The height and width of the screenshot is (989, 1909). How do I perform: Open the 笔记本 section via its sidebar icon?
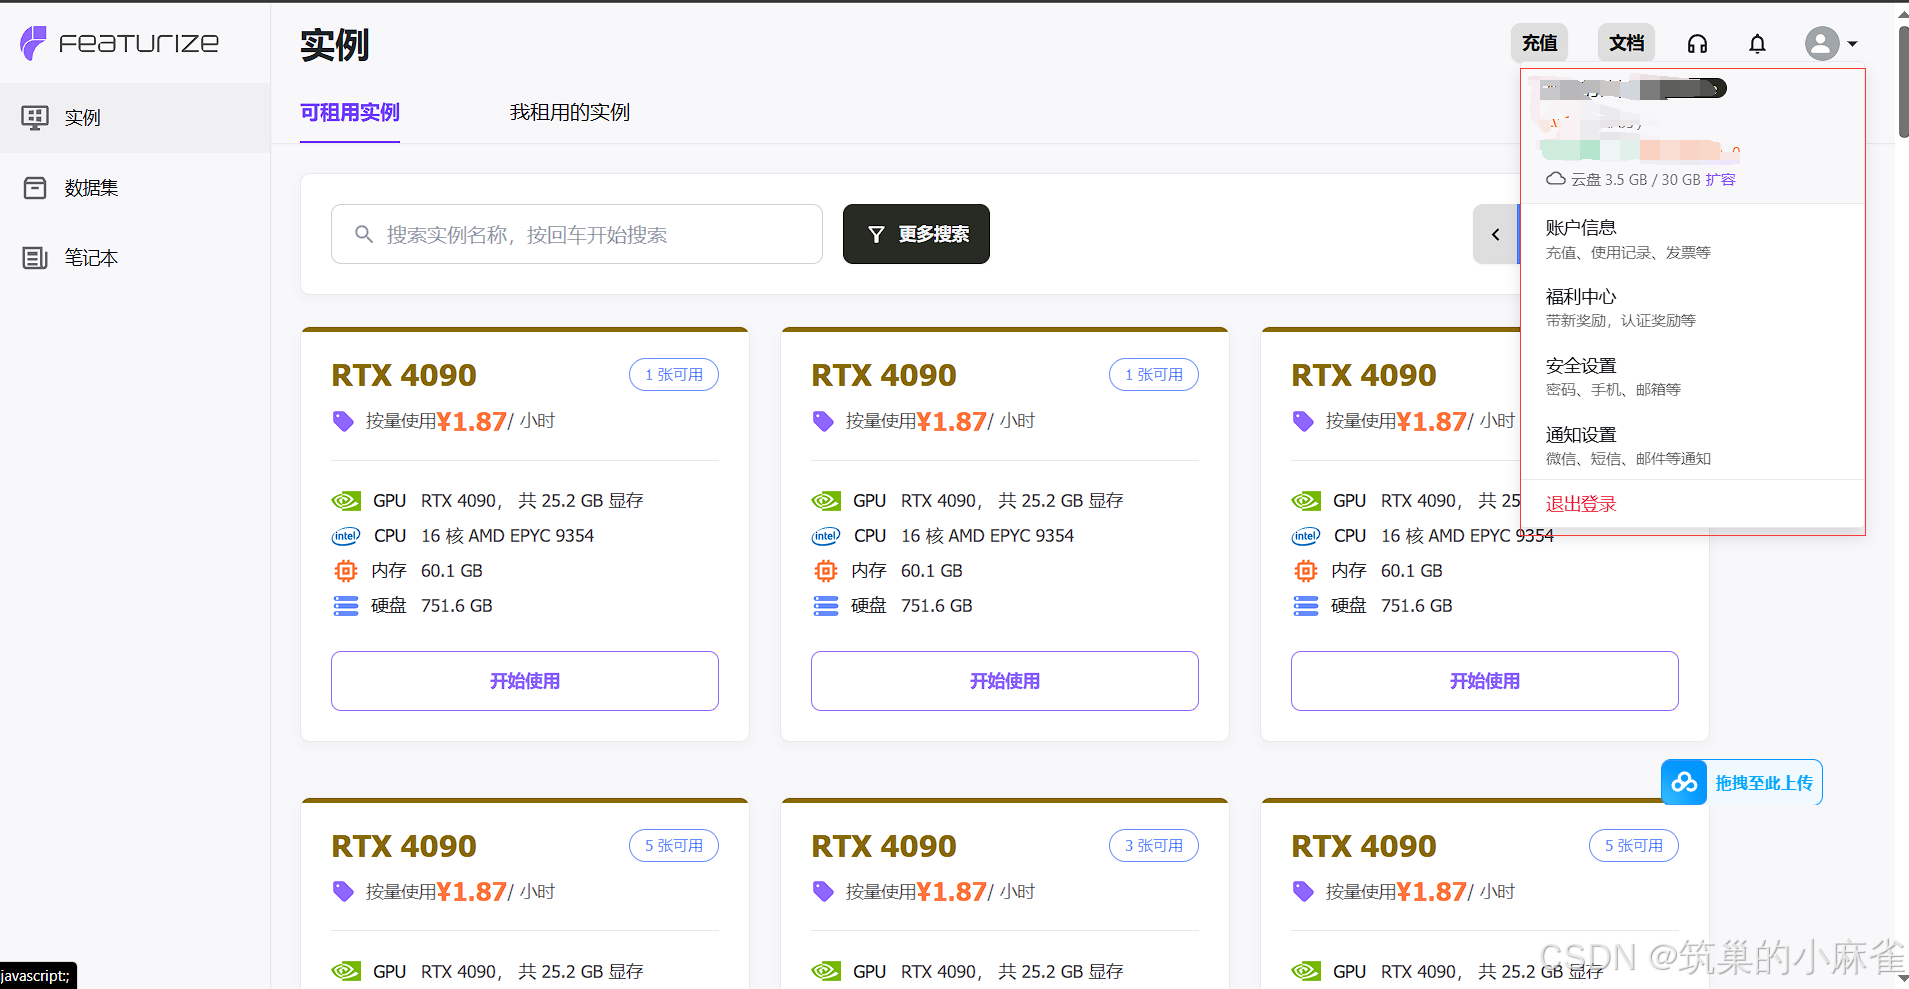tap(34, 257)
